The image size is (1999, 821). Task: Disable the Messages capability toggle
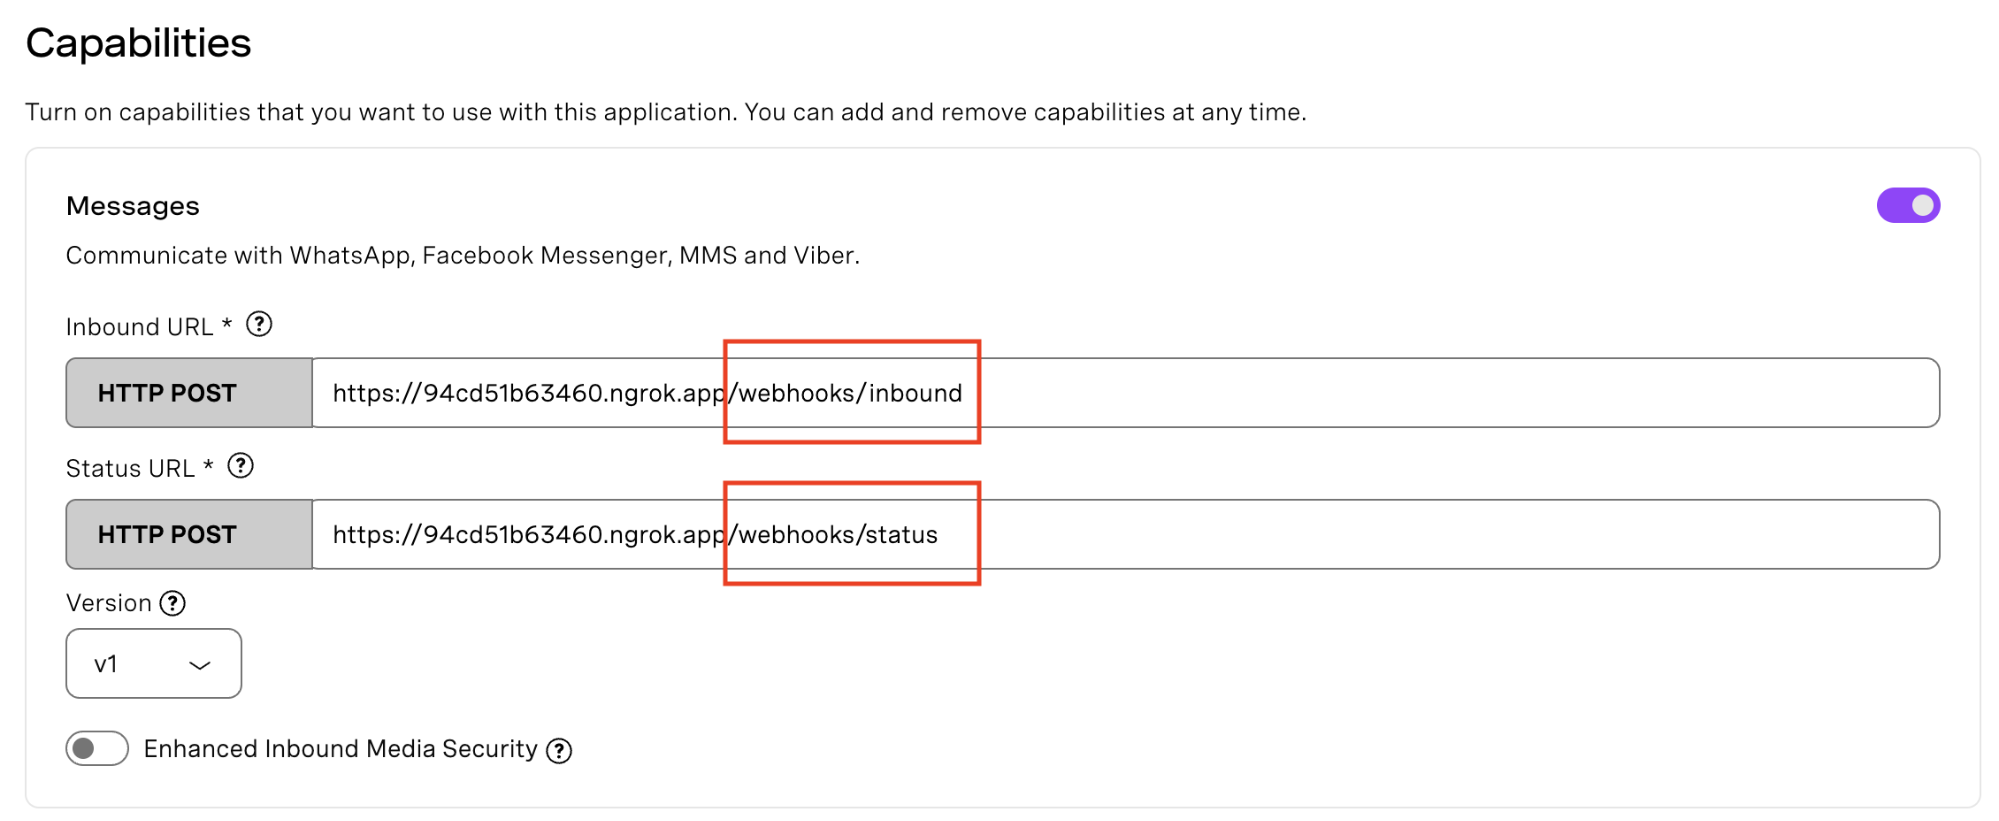coord(1908,205)
